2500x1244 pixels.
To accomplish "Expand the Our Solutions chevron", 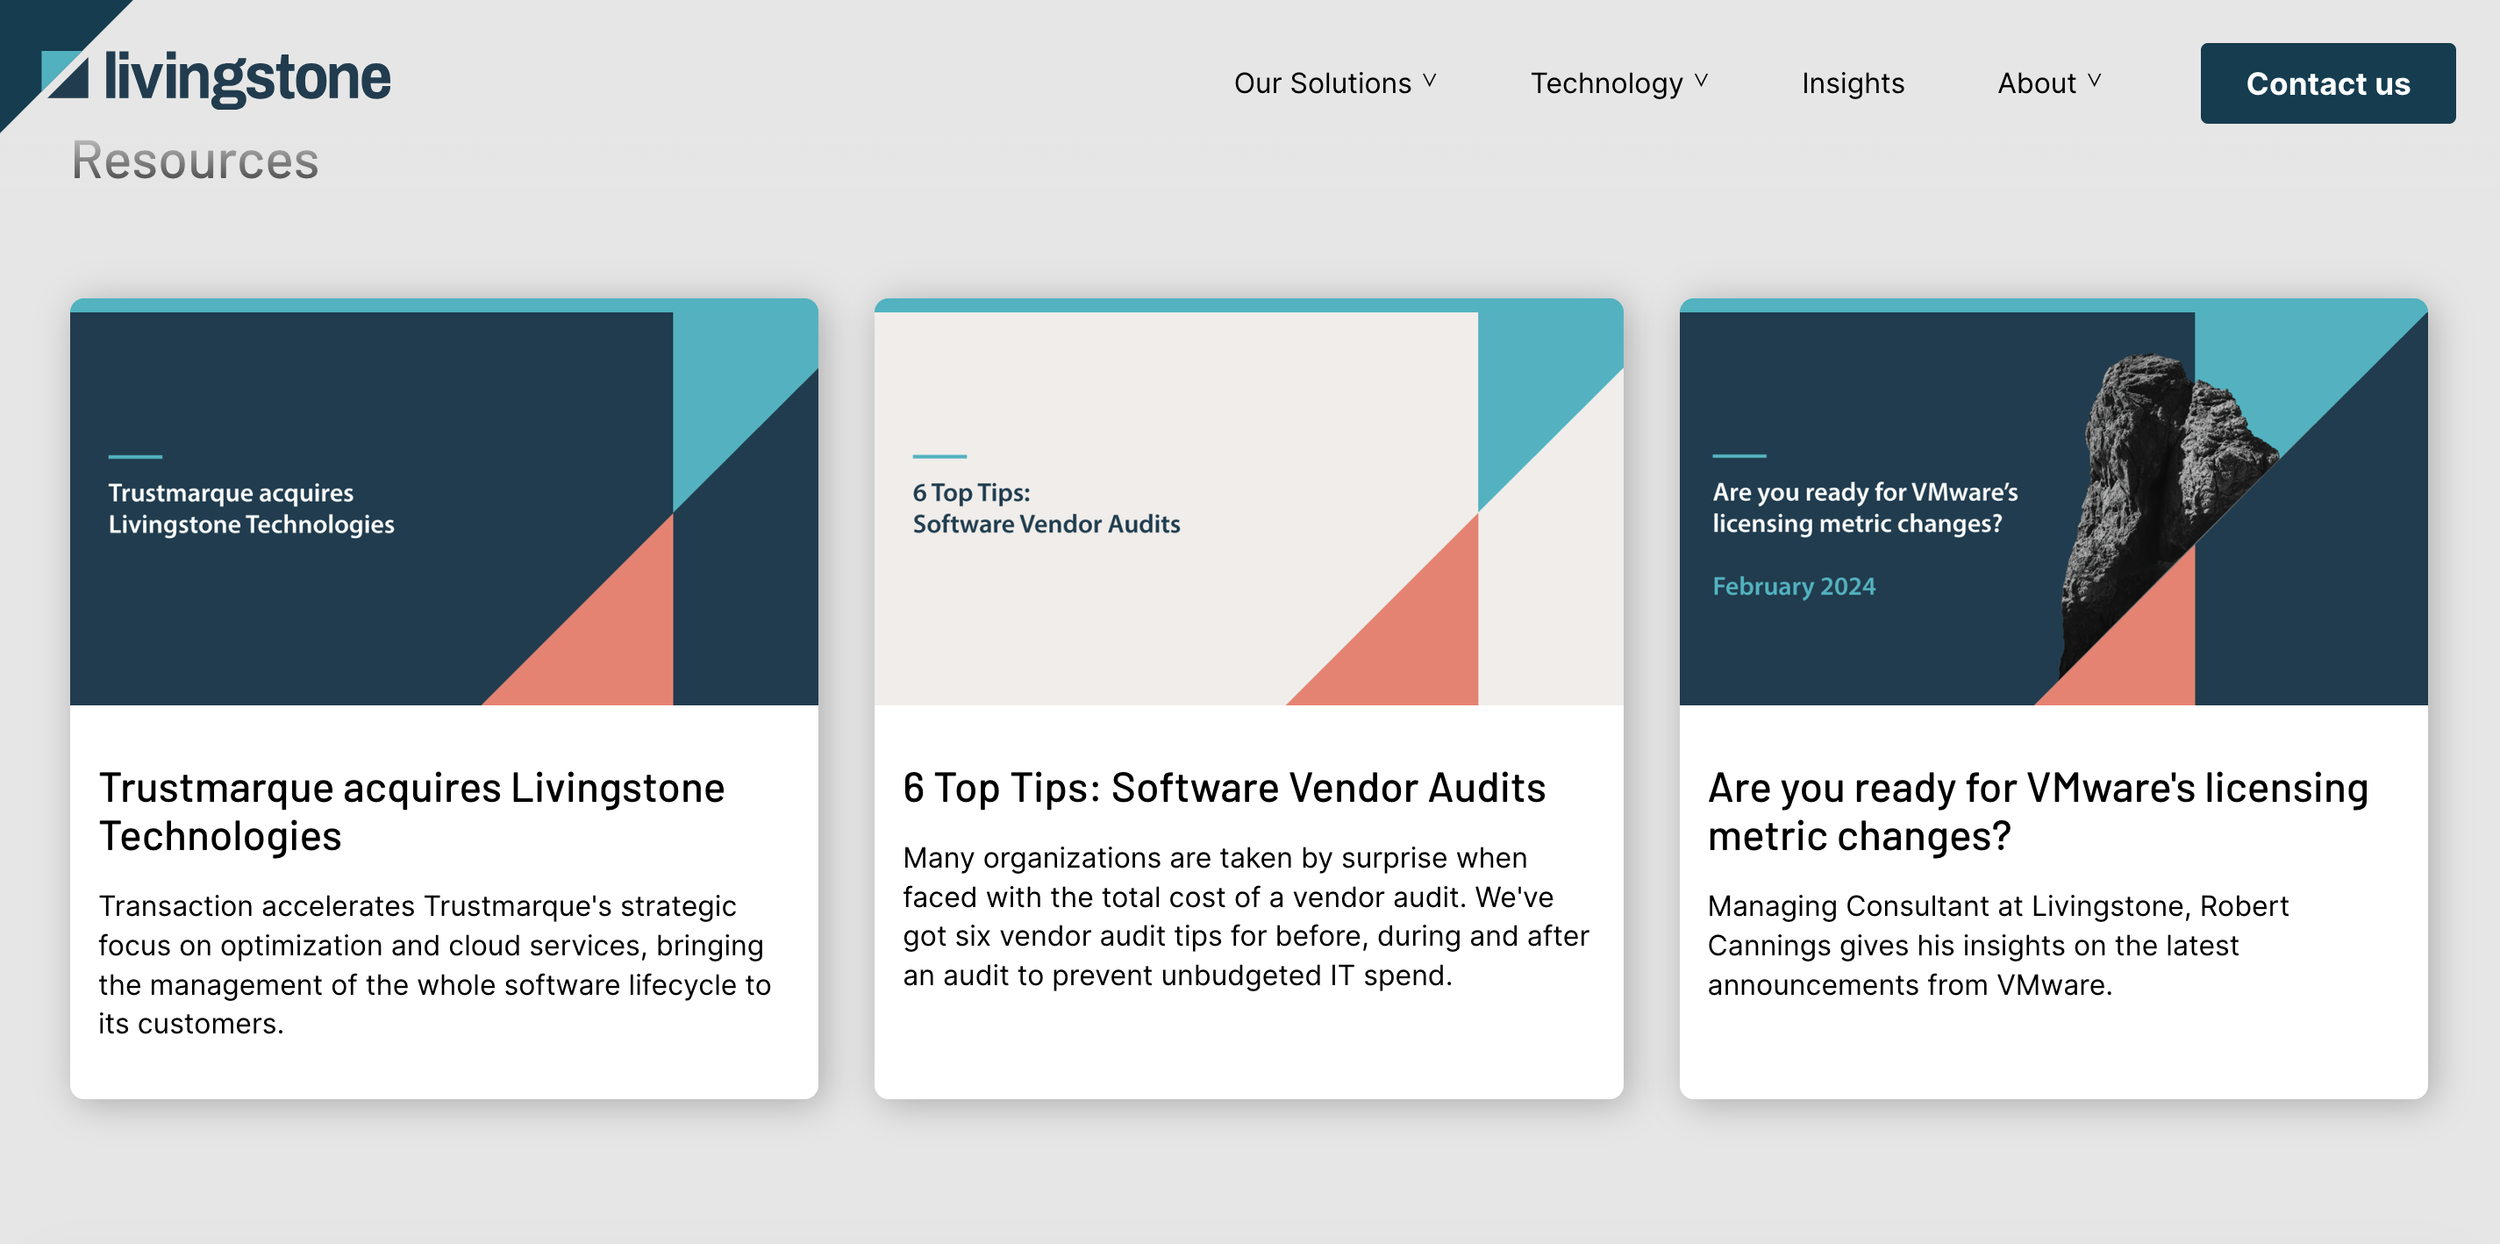I will point(1429,81).
